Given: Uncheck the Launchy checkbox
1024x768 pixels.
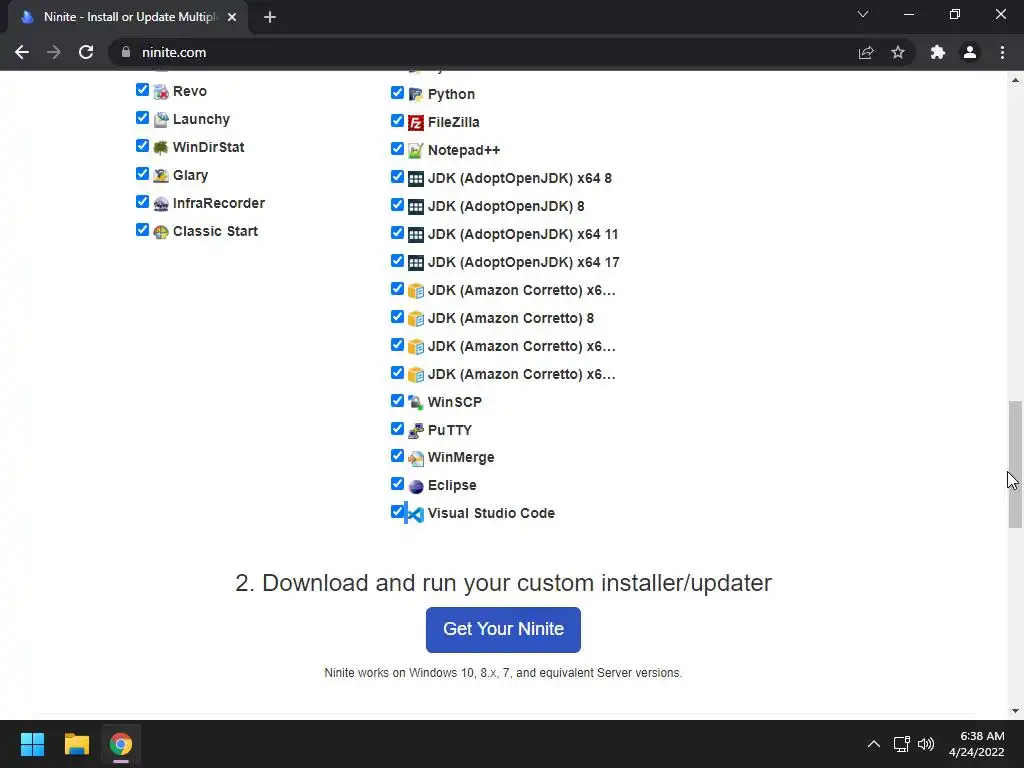Looking at the screenshot, I should tap(142, 118).
